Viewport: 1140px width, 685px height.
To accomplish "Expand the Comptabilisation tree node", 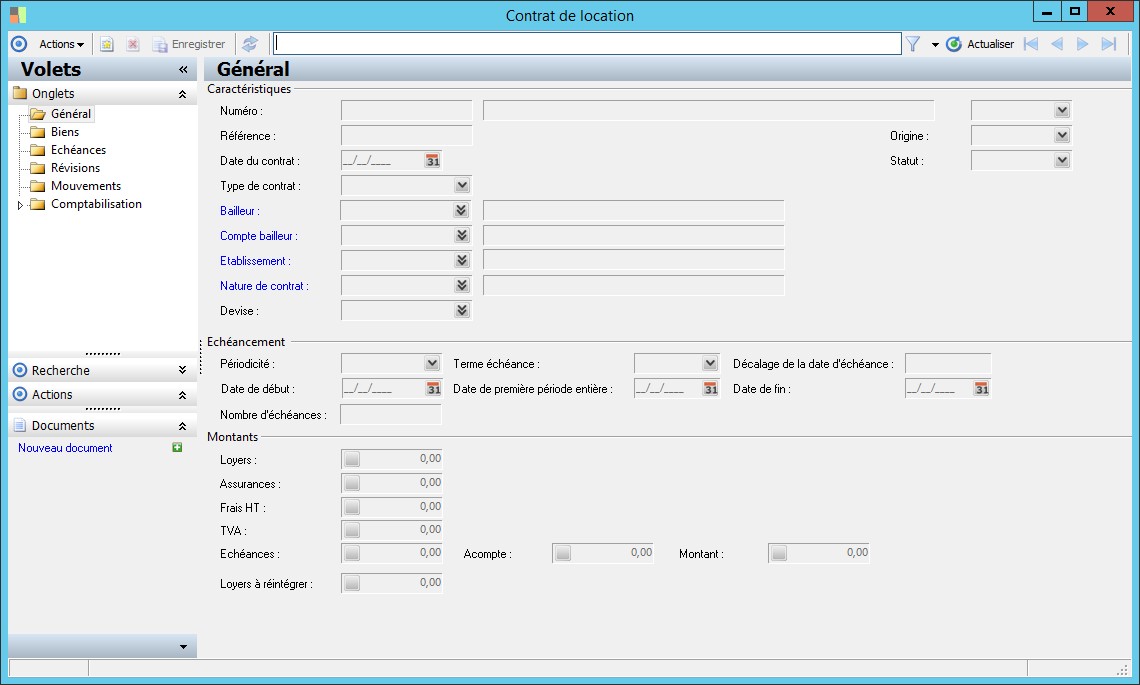I will pyautogui.click(x=20, y=205).
